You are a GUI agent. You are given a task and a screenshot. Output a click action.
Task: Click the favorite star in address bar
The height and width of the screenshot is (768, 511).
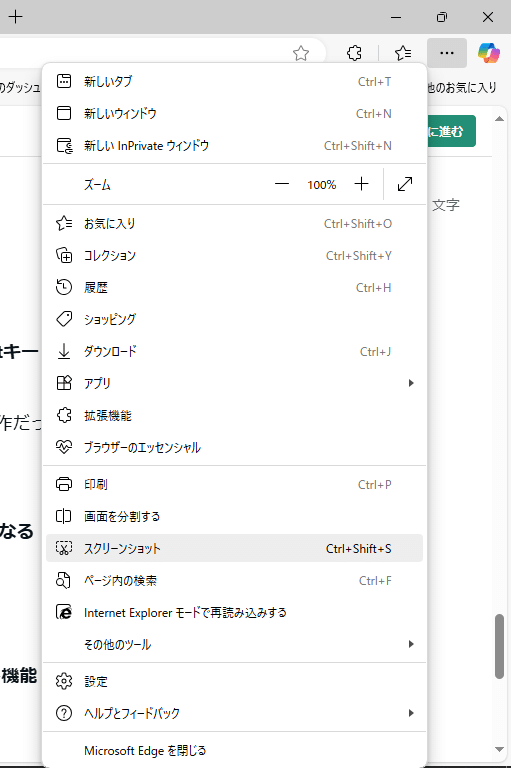pyautogui.click(x=301, y=53)
